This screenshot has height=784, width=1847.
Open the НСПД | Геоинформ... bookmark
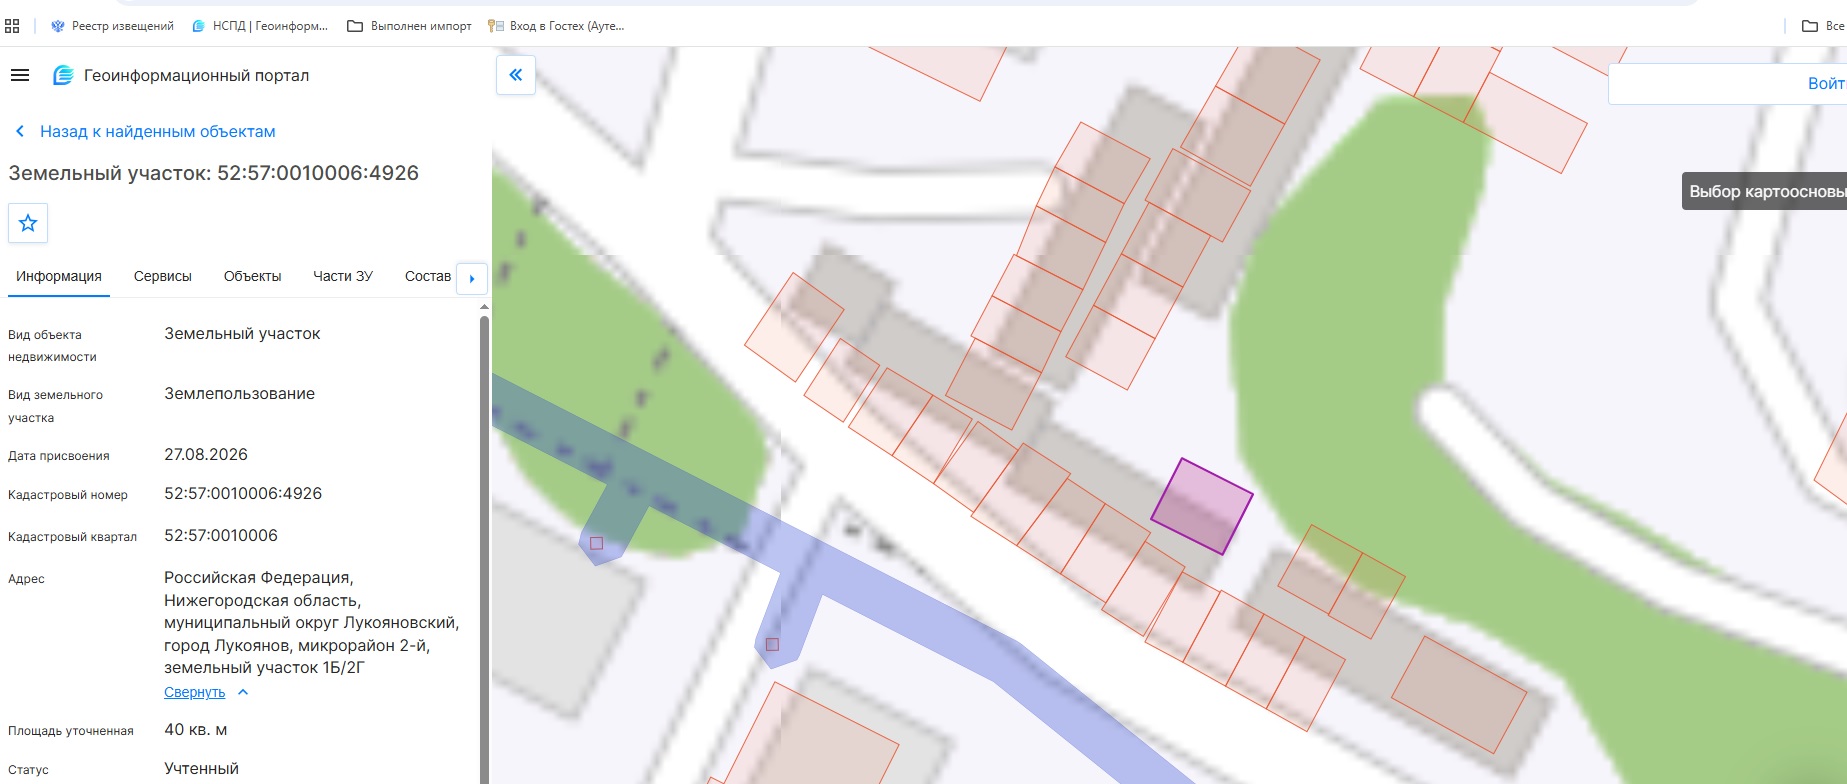coord(260,26)
